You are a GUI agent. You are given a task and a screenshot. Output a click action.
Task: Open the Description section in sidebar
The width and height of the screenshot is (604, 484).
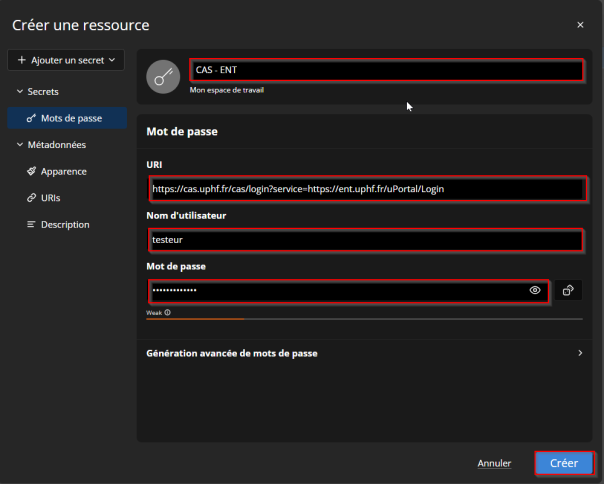pos(64,224)
